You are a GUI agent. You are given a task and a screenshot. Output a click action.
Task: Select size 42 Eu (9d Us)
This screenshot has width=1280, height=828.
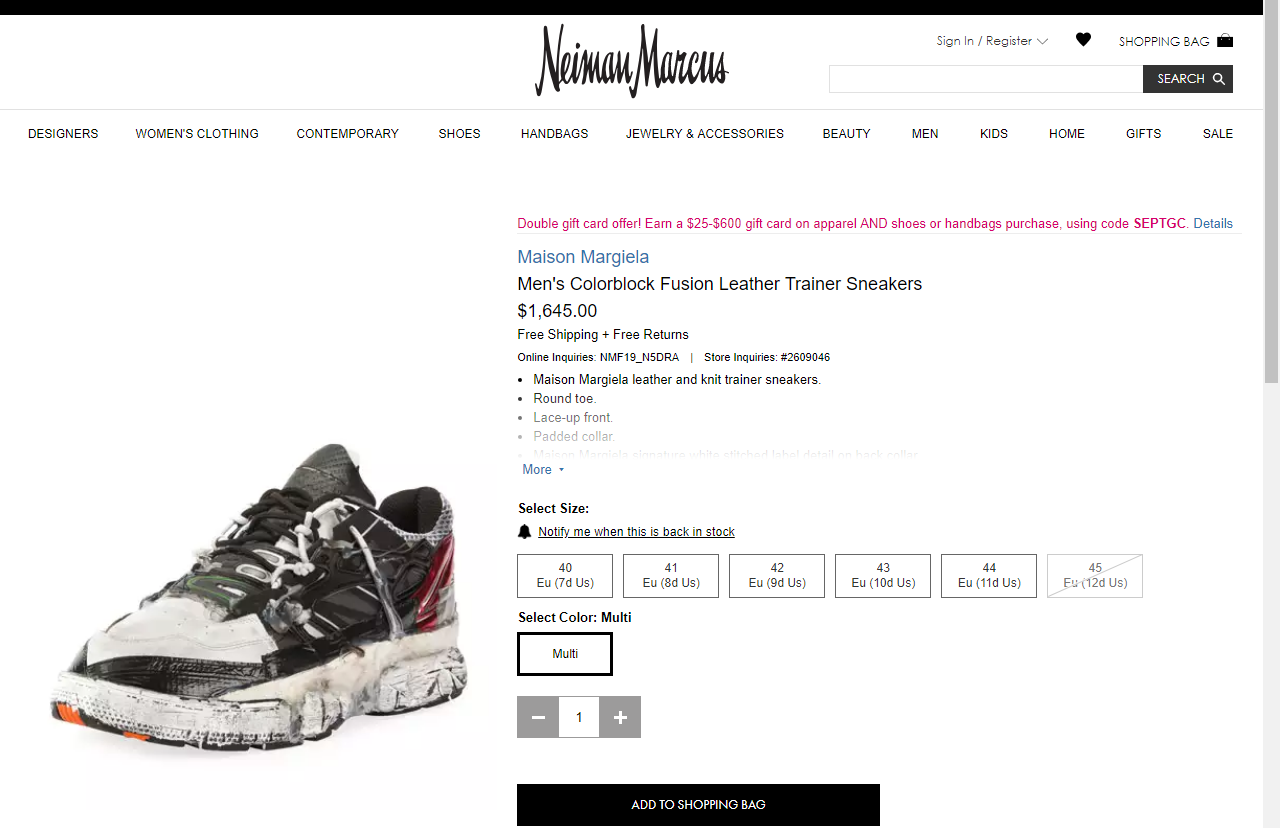(777, 576)
